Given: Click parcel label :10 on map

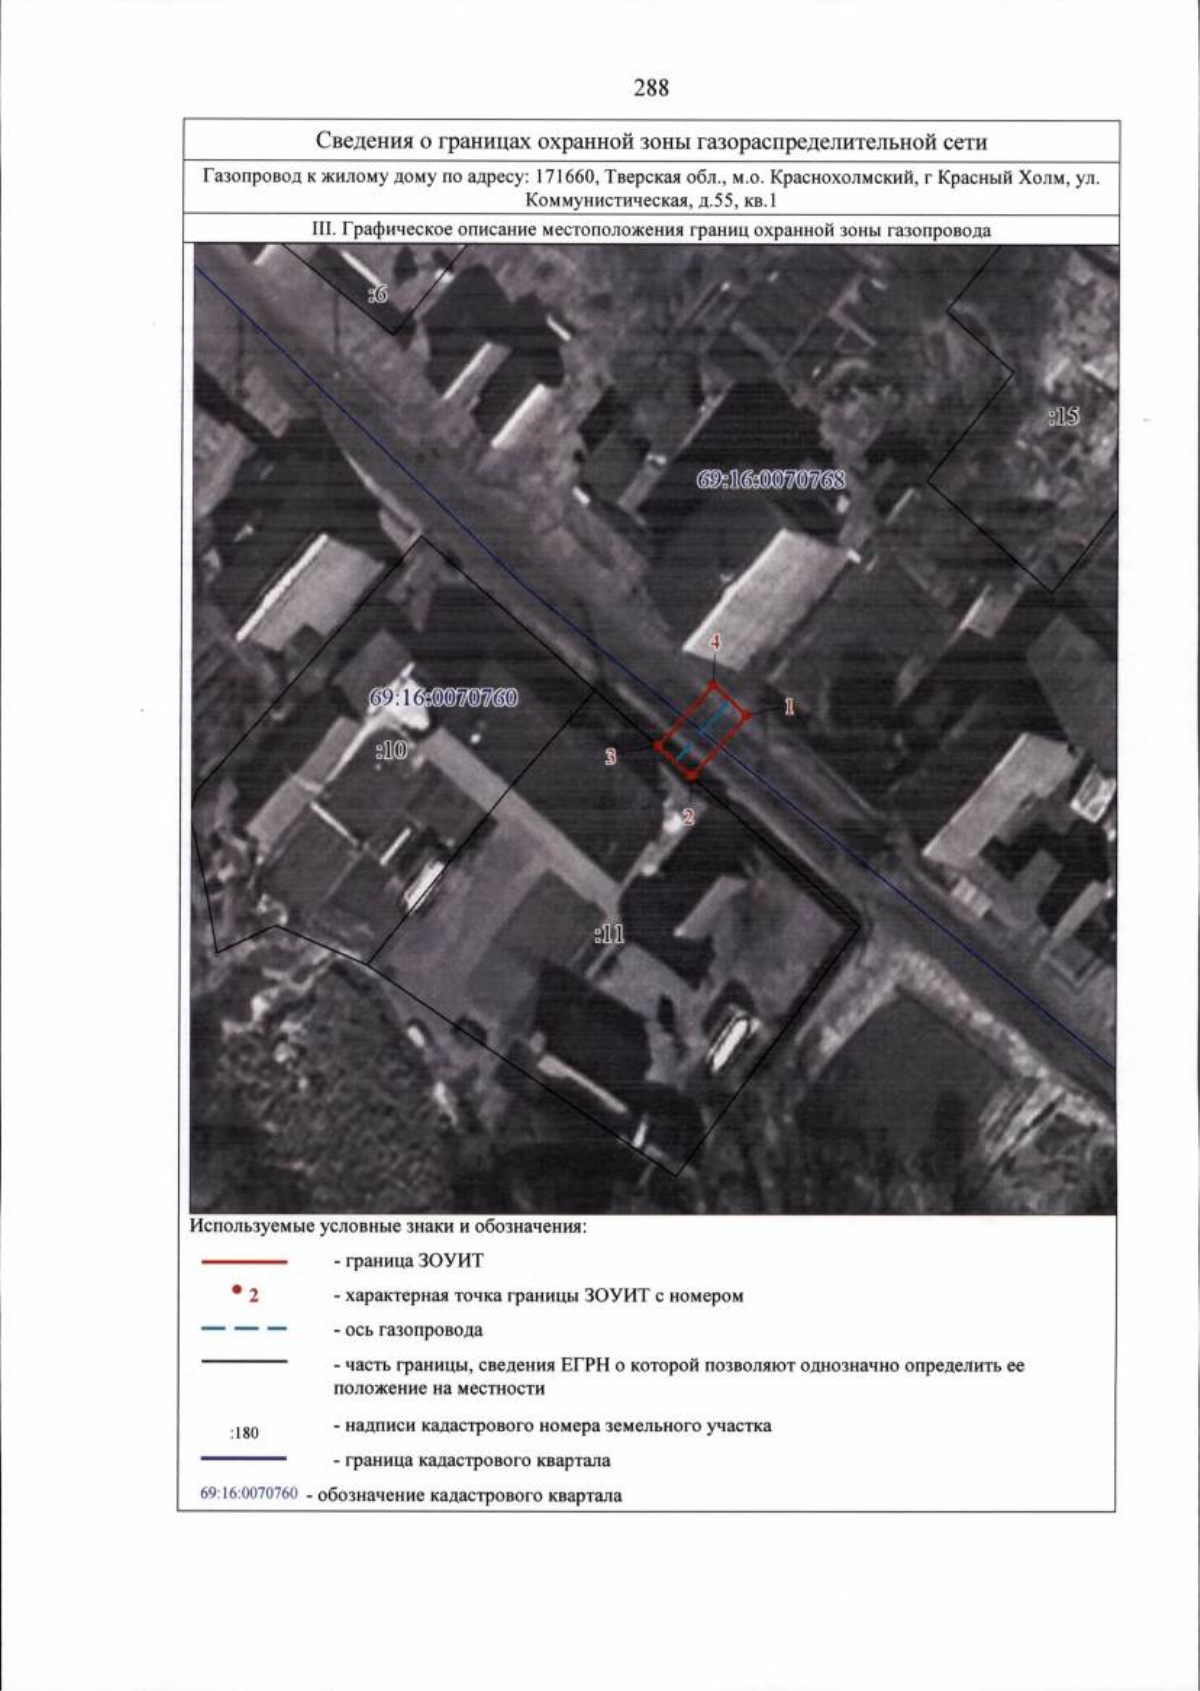Looking at the screenshot, I should point(391,749).
